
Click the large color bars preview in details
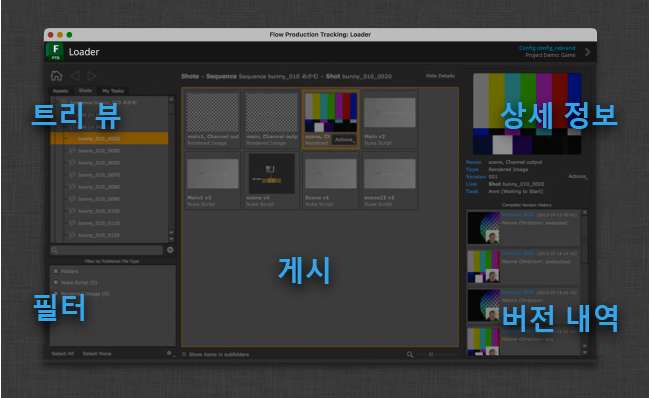(527, 114)
